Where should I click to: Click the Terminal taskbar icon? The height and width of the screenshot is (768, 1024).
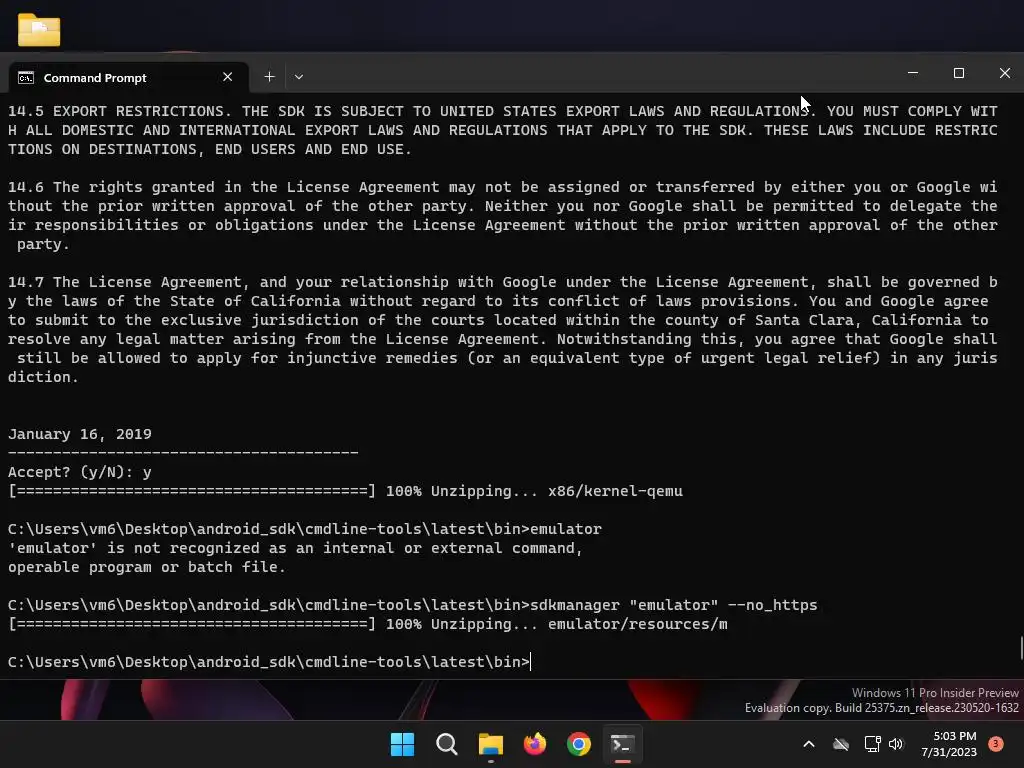pos(622,744)
